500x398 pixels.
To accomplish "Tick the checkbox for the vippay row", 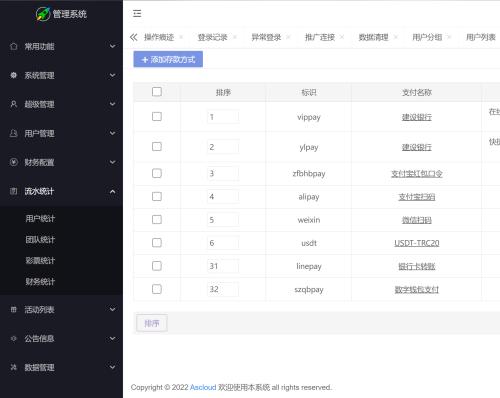I will tap(157, 117).
